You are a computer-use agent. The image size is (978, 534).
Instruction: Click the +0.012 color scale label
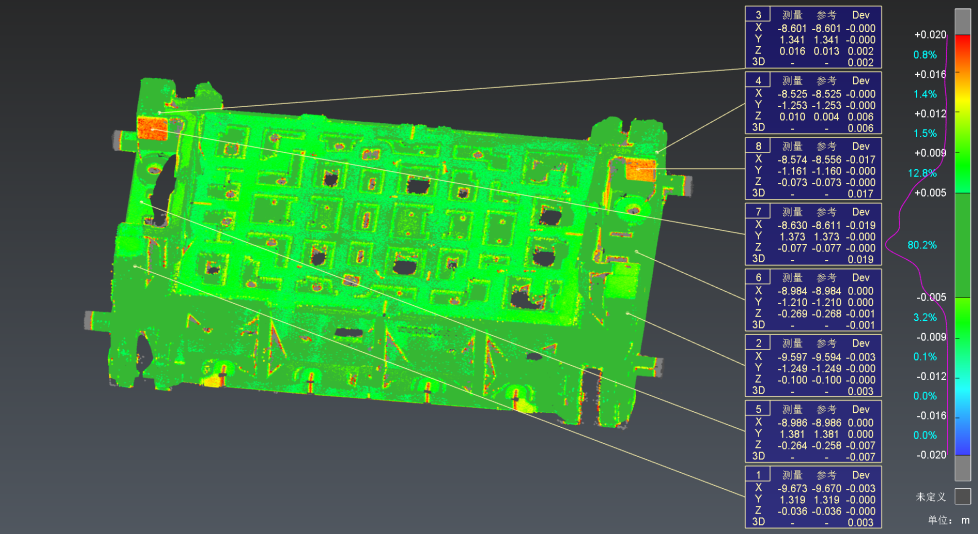tap(930, 114)
